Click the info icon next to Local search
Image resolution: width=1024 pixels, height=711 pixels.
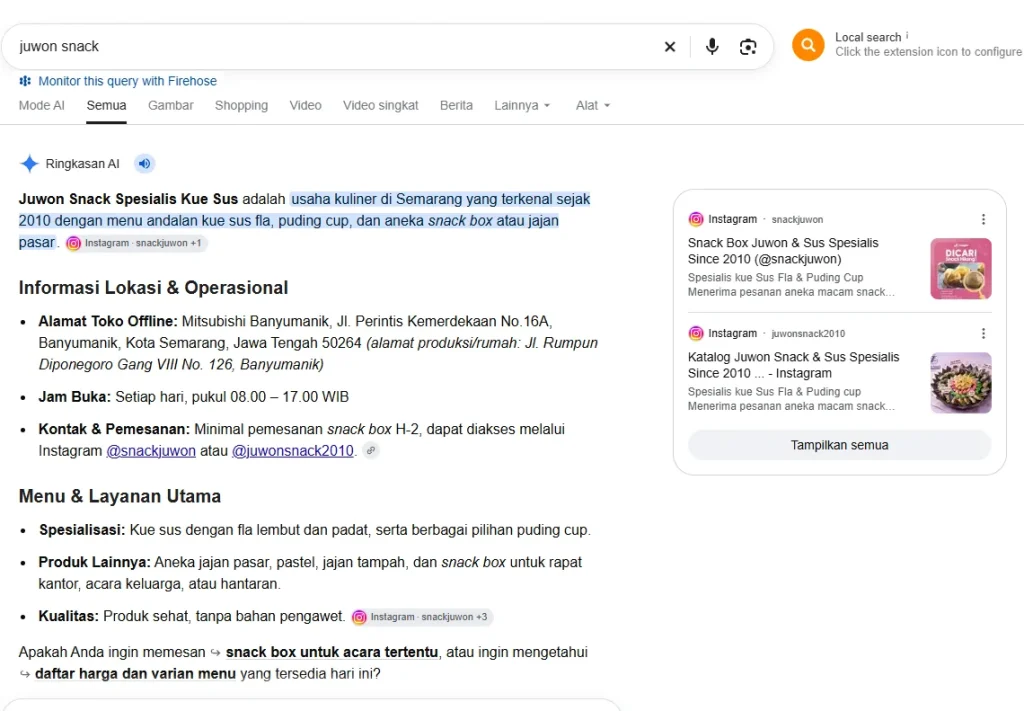tap(906, 35)
